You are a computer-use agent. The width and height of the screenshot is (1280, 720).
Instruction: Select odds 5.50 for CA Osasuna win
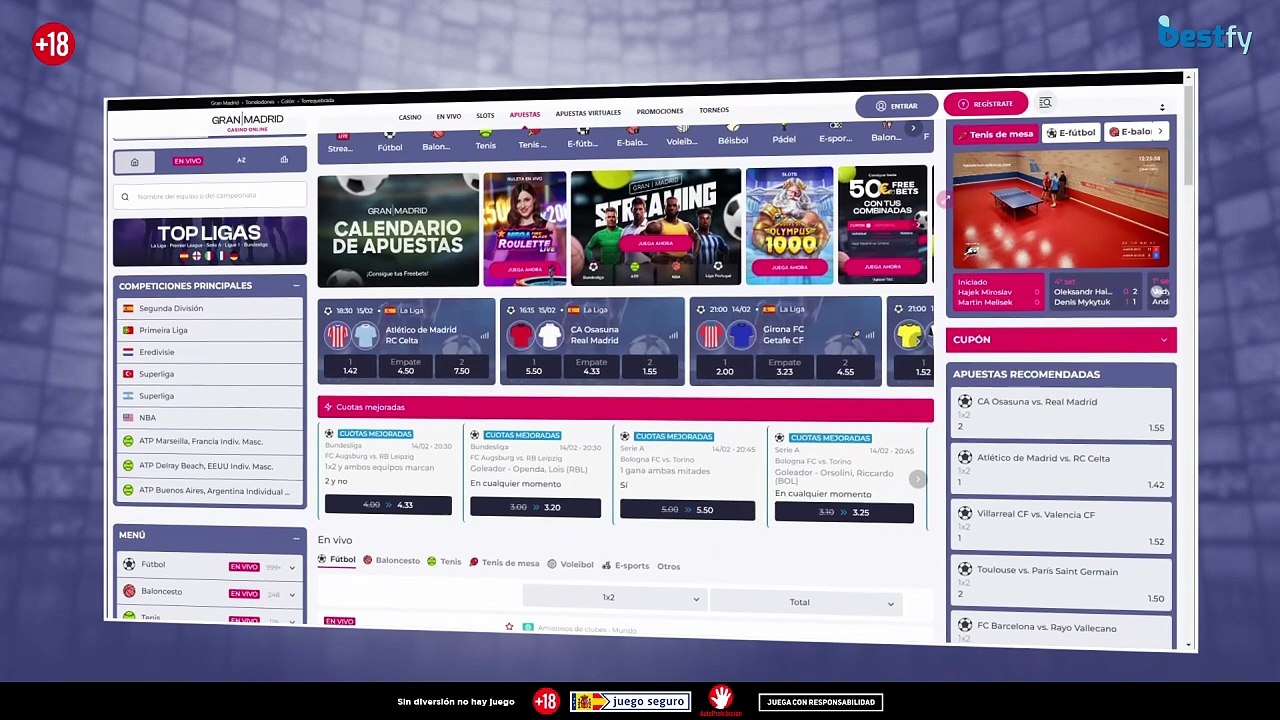point(534,367)
